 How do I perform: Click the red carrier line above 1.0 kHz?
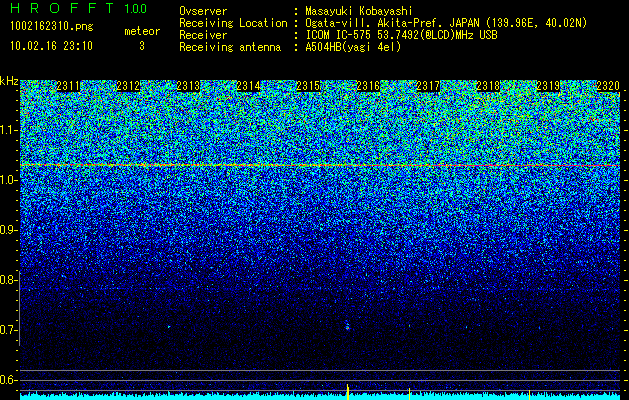click(320, 165)
